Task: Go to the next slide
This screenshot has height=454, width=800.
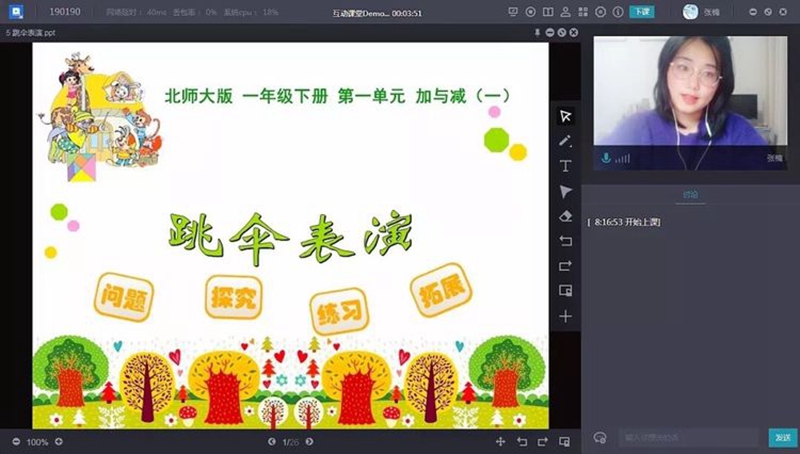Action: tap(309, 442)
